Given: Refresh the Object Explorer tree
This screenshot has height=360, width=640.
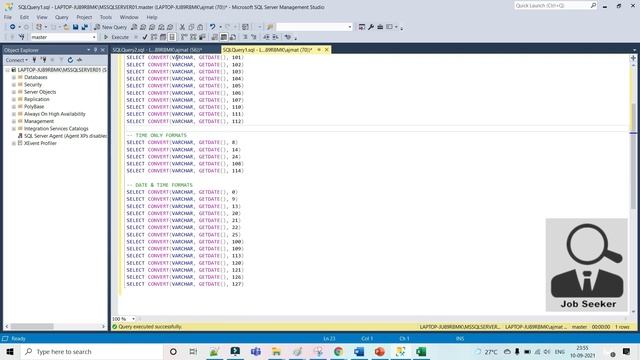Looking at the screenshot, I should 70,60.
